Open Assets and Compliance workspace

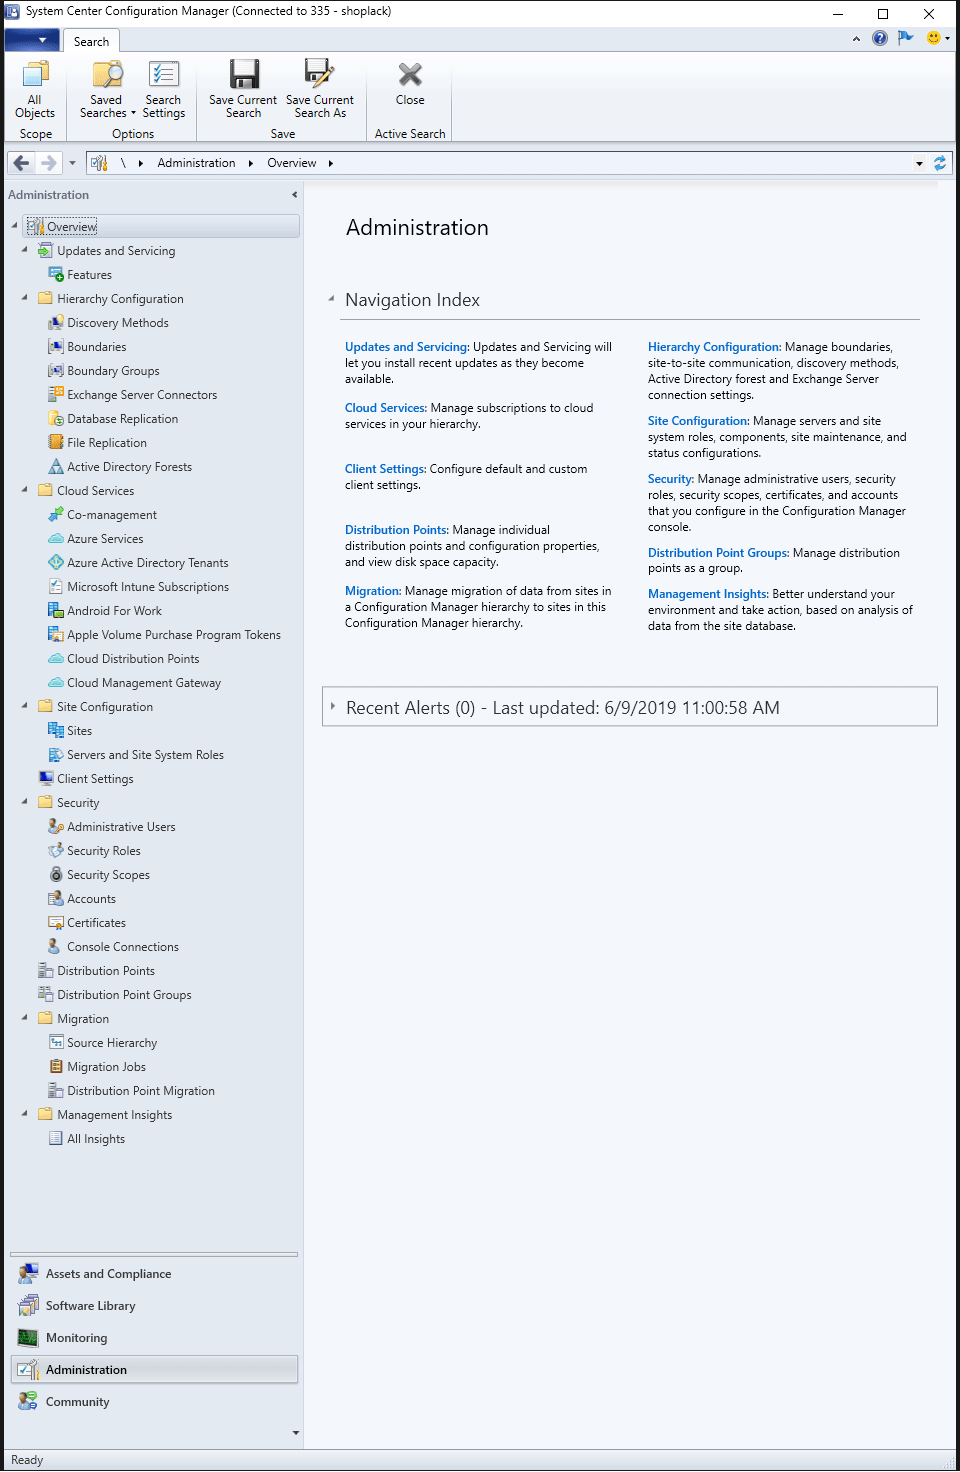pyautogui.click(x=155, y=1274)
